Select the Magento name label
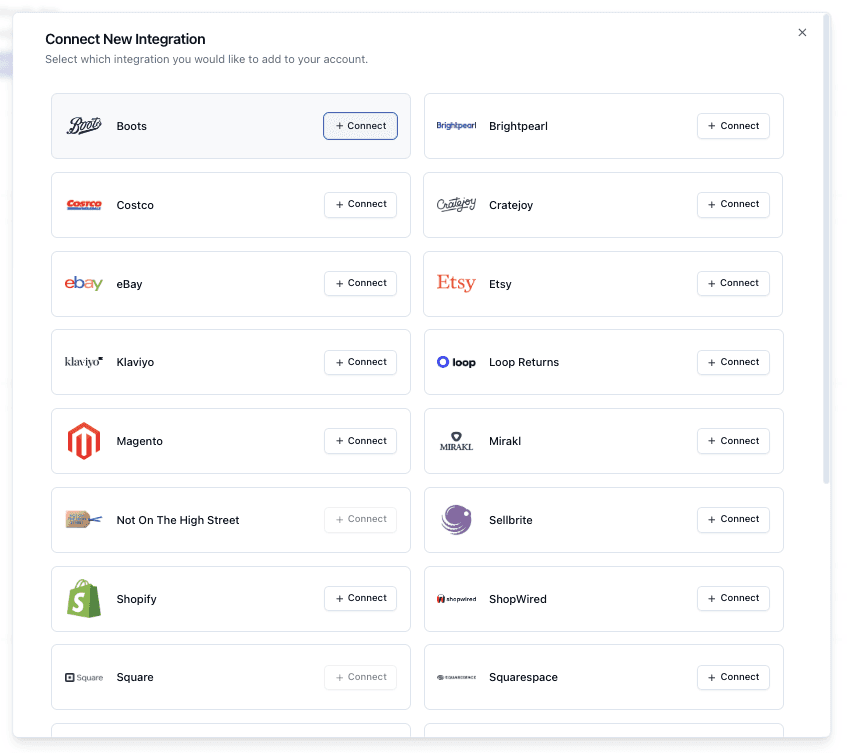847x753 pixels. point(139,441)
